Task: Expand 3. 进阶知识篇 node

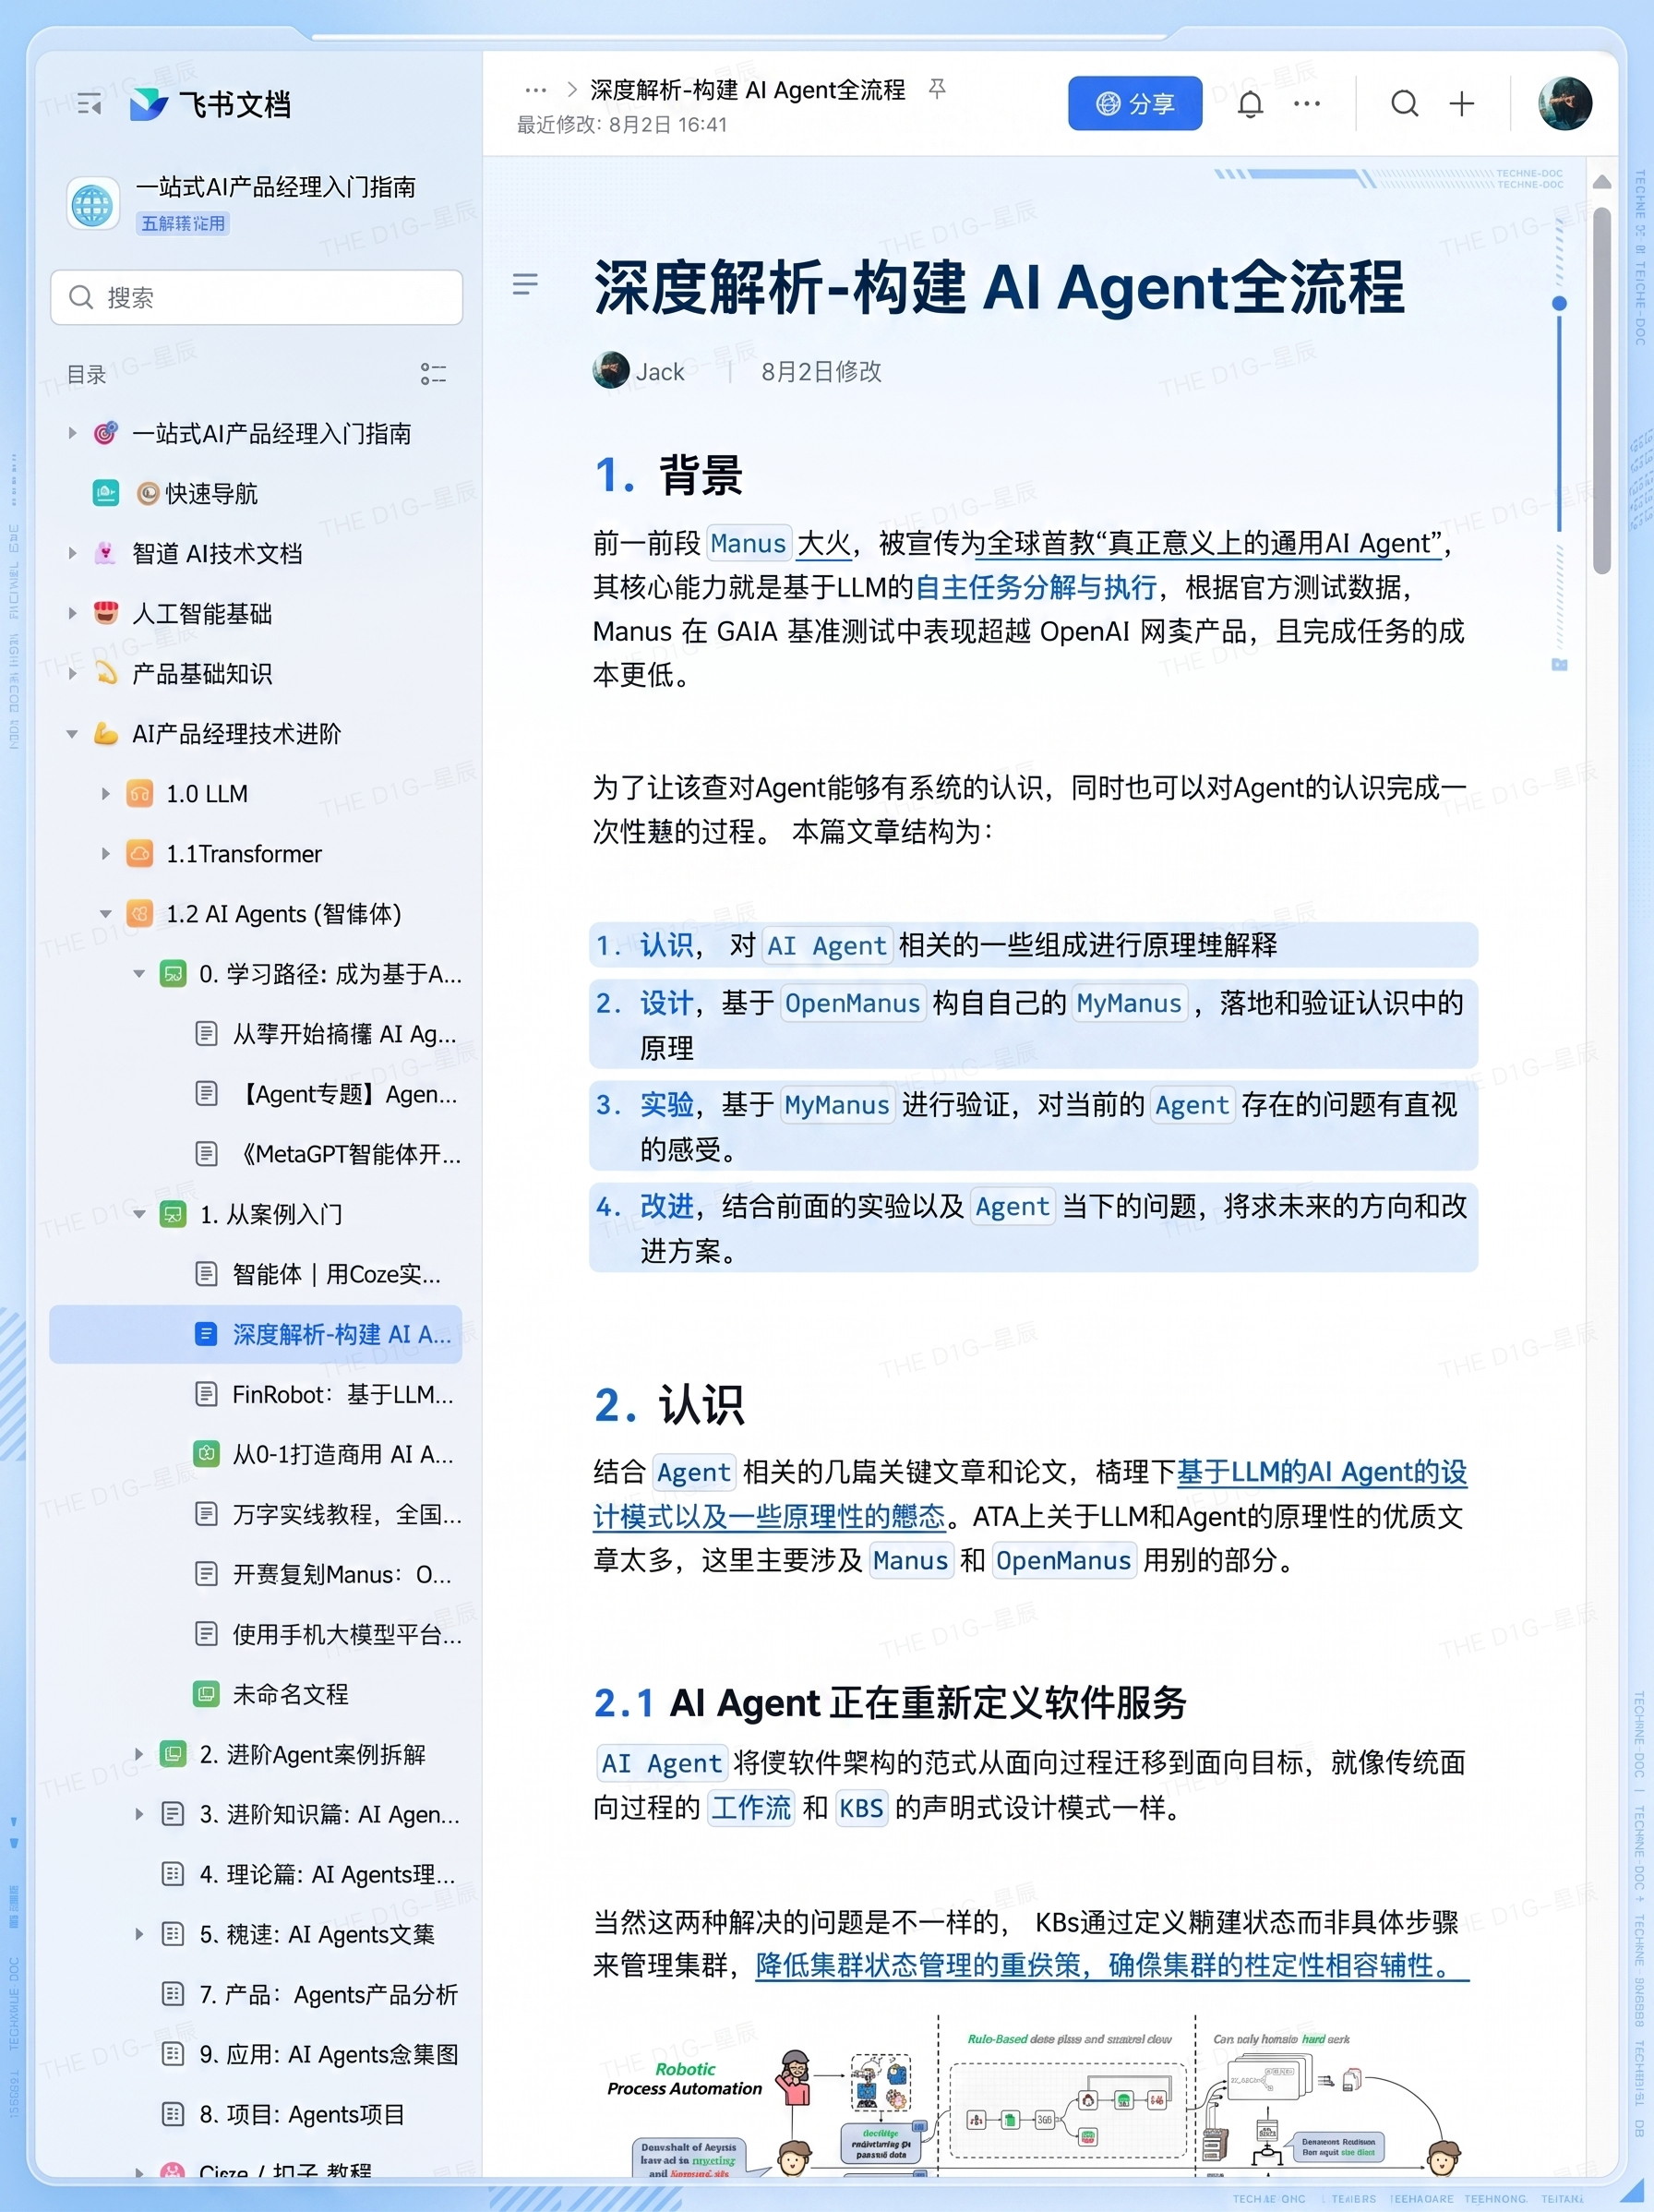Action: (140, 1813)
